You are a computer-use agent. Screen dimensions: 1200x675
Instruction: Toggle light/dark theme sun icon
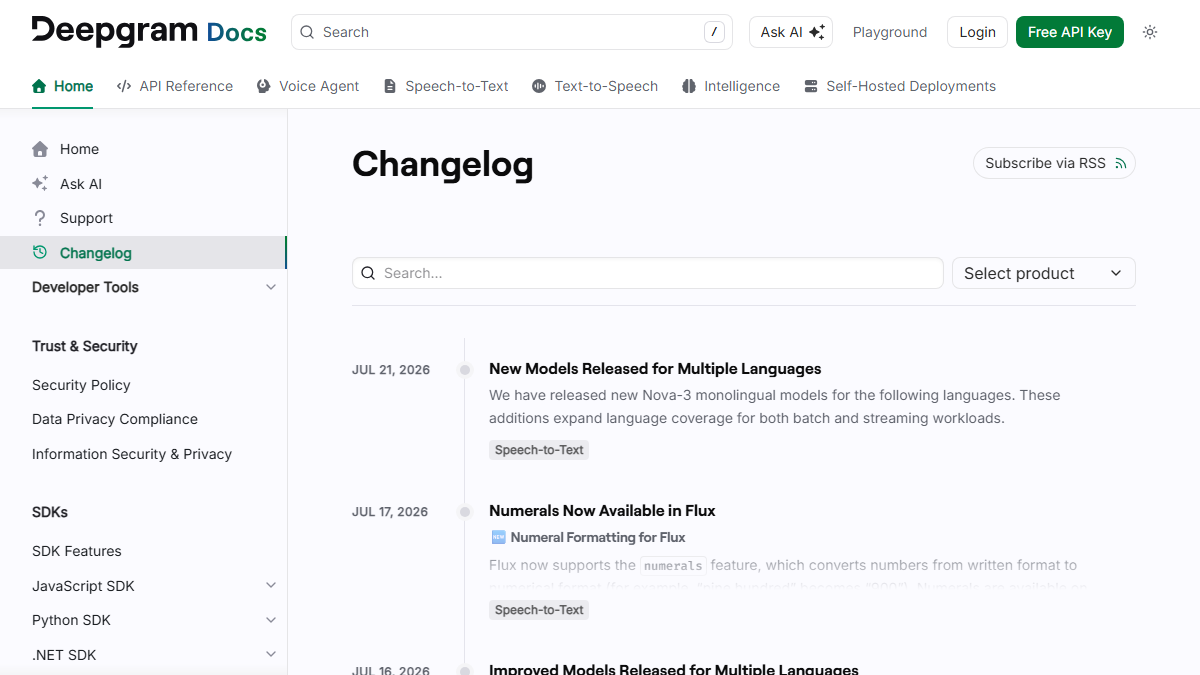[1150, 32]
